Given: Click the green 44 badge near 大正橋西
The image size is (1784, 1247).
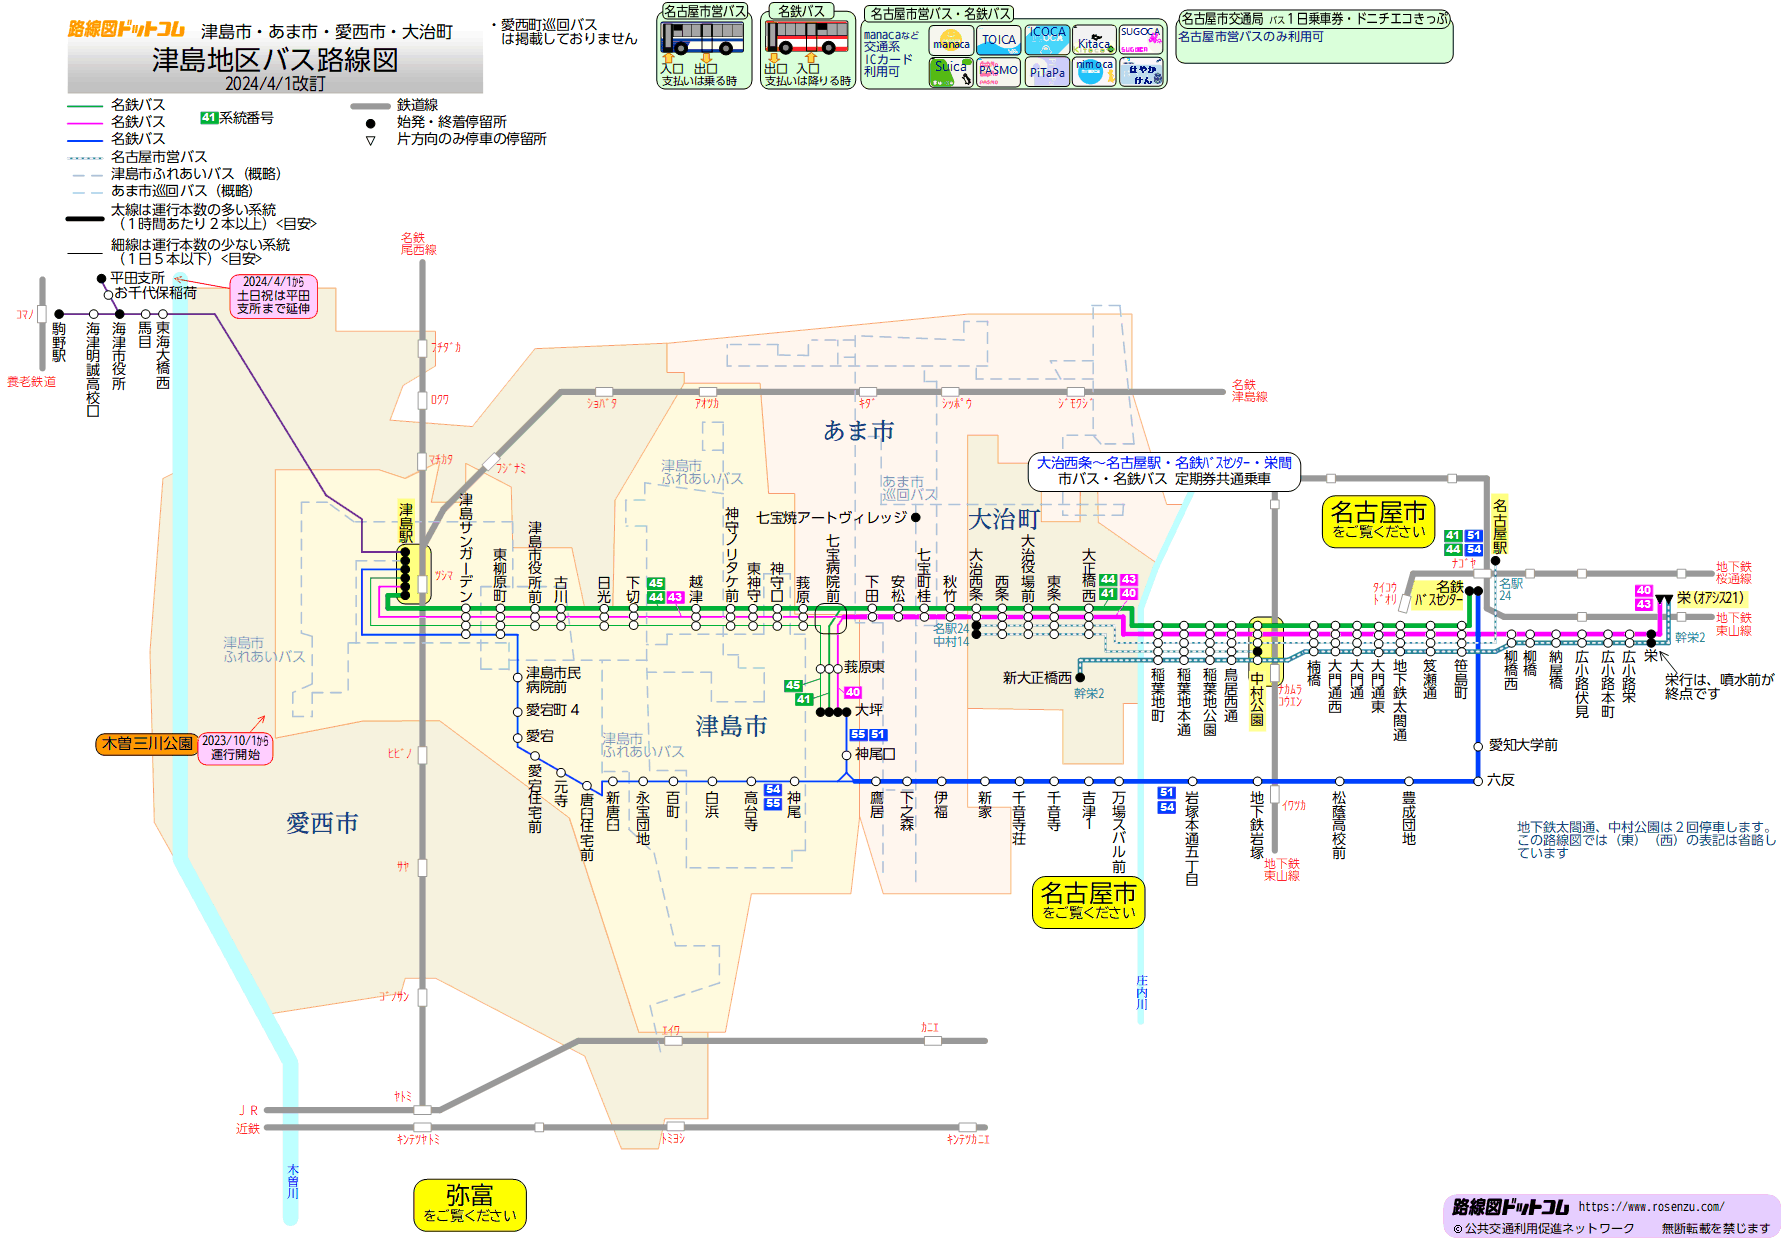Looking at the screenshot, I should [x=1108, y=579].
